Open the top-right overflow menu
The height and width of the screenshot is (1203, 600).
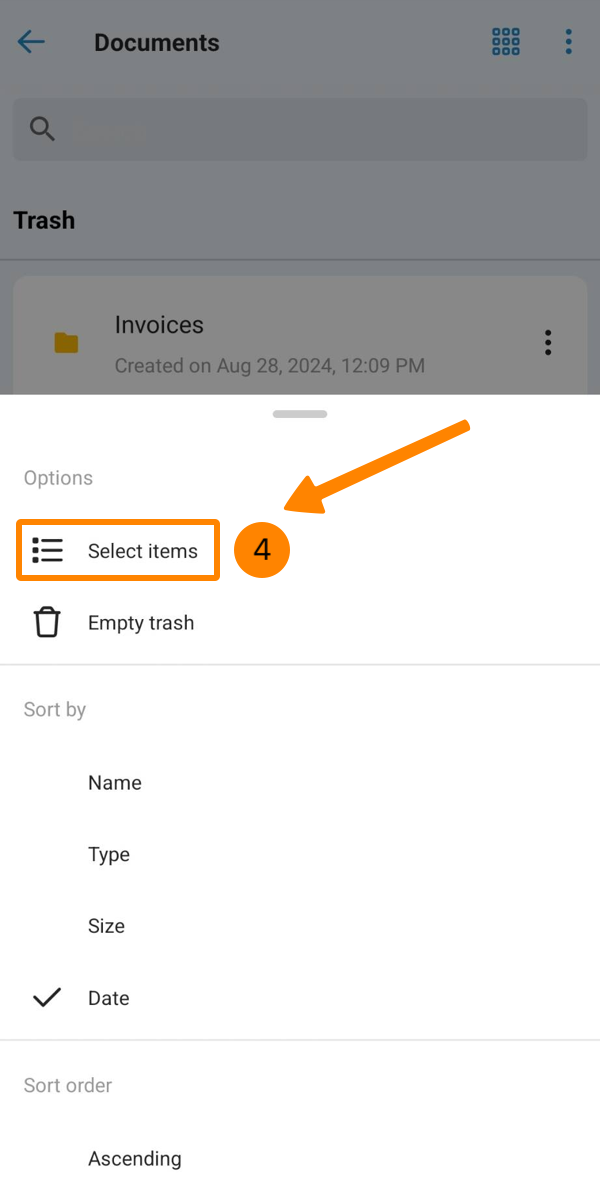568,42
